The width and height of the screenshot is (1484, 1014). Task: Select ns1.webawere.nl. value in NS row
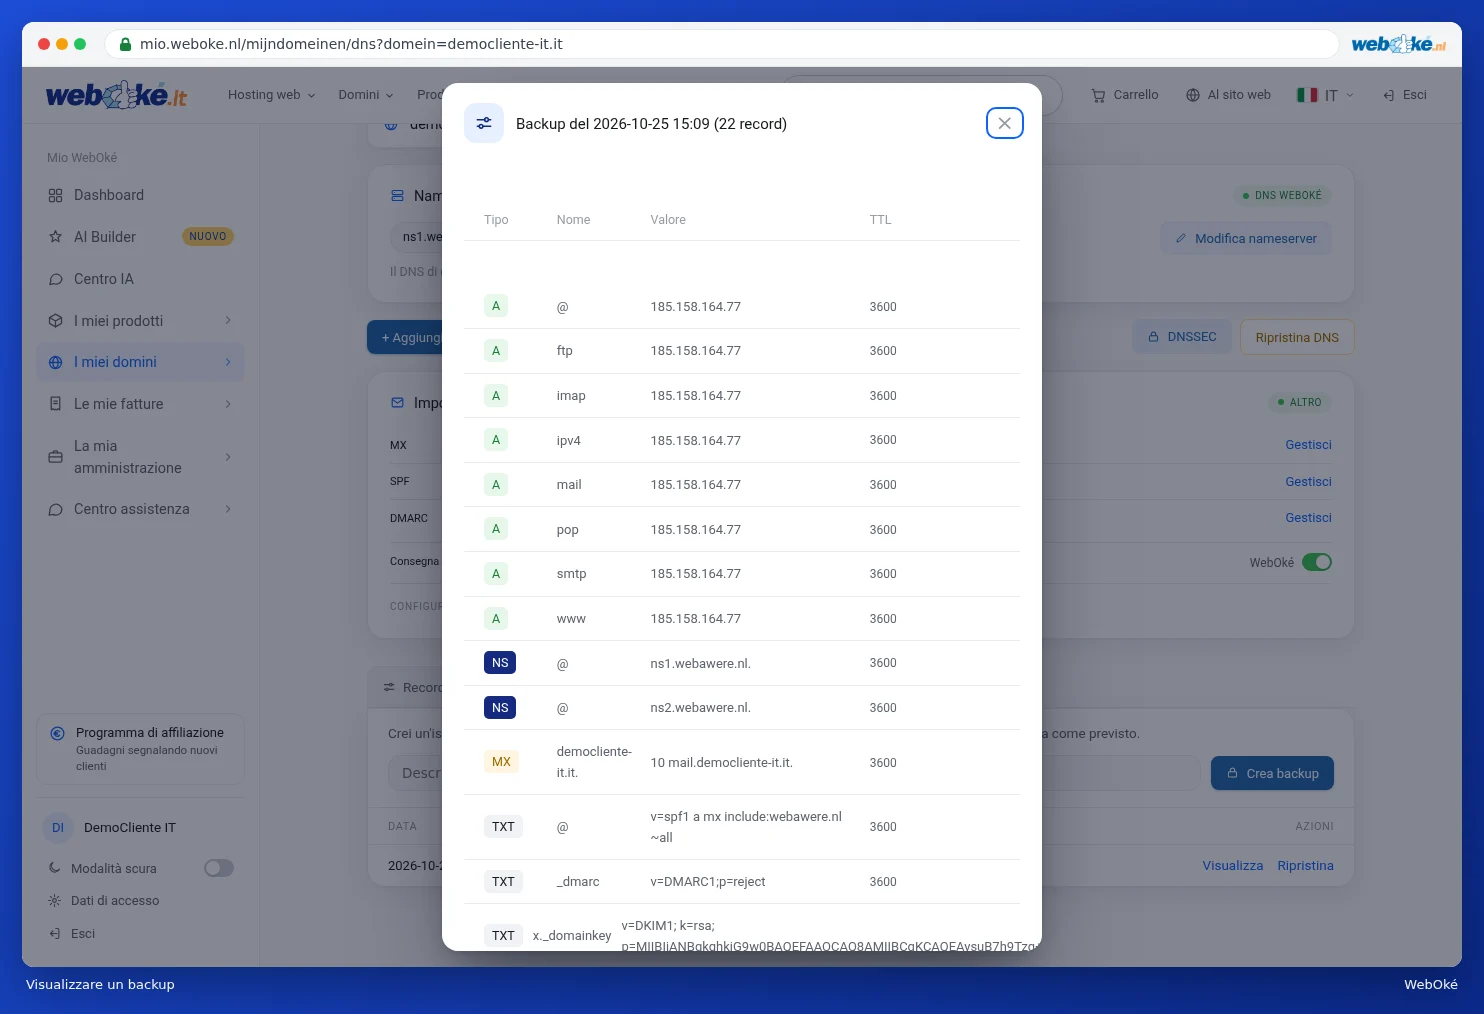click(700, 663)
